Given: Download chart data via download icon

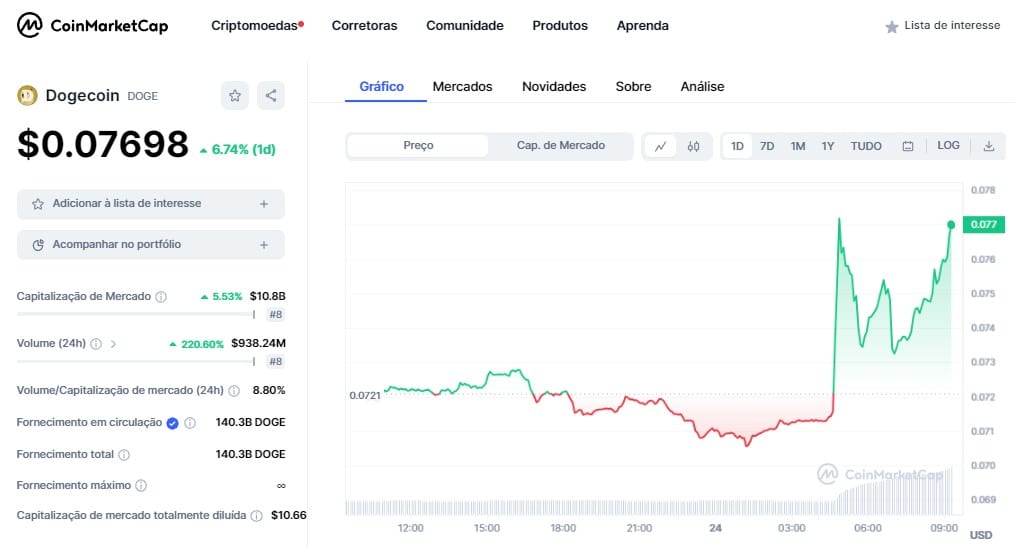Looking at the screenshot, I should (988, 146).
